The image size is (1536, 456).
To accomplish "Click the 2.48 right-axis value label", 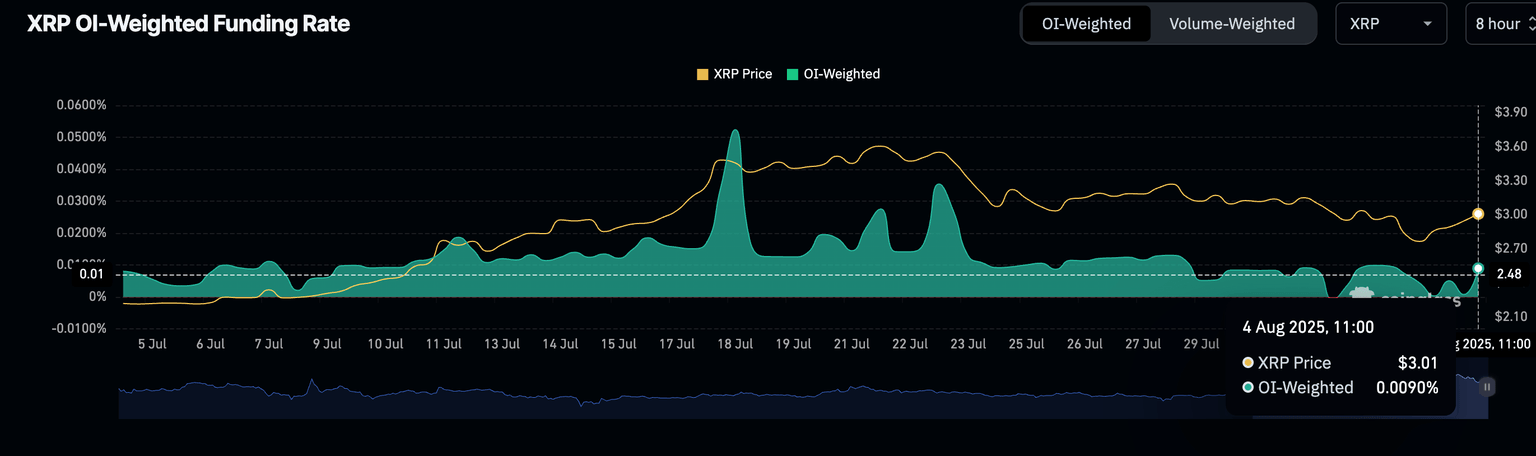I will pos(1508,274).
